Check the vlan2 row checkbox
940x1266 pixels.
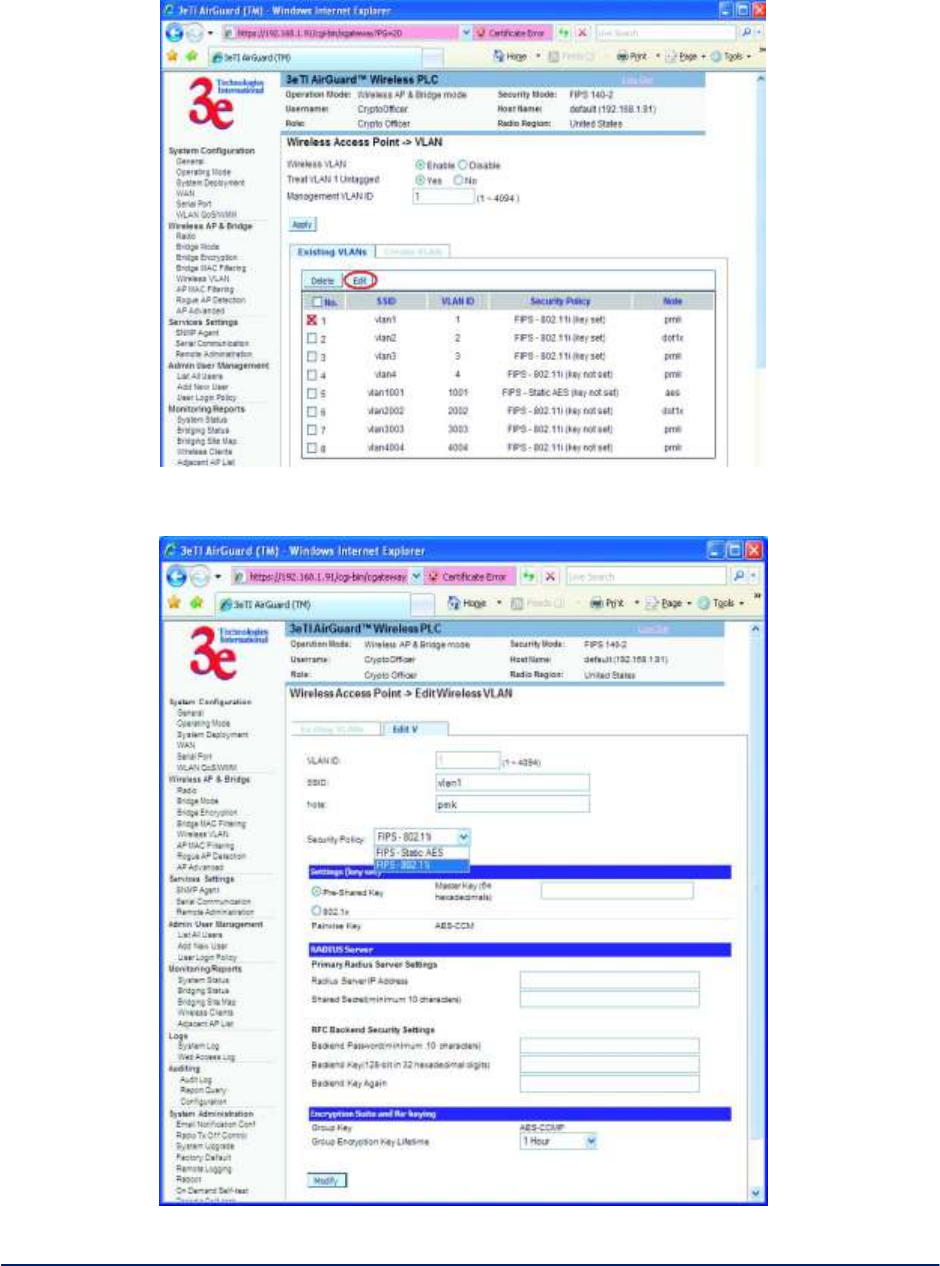click(313, 340)
